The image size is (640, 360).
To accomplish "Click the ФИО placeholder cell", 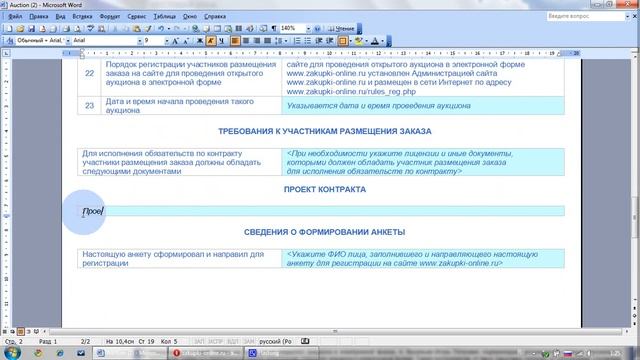I will 423,259.
